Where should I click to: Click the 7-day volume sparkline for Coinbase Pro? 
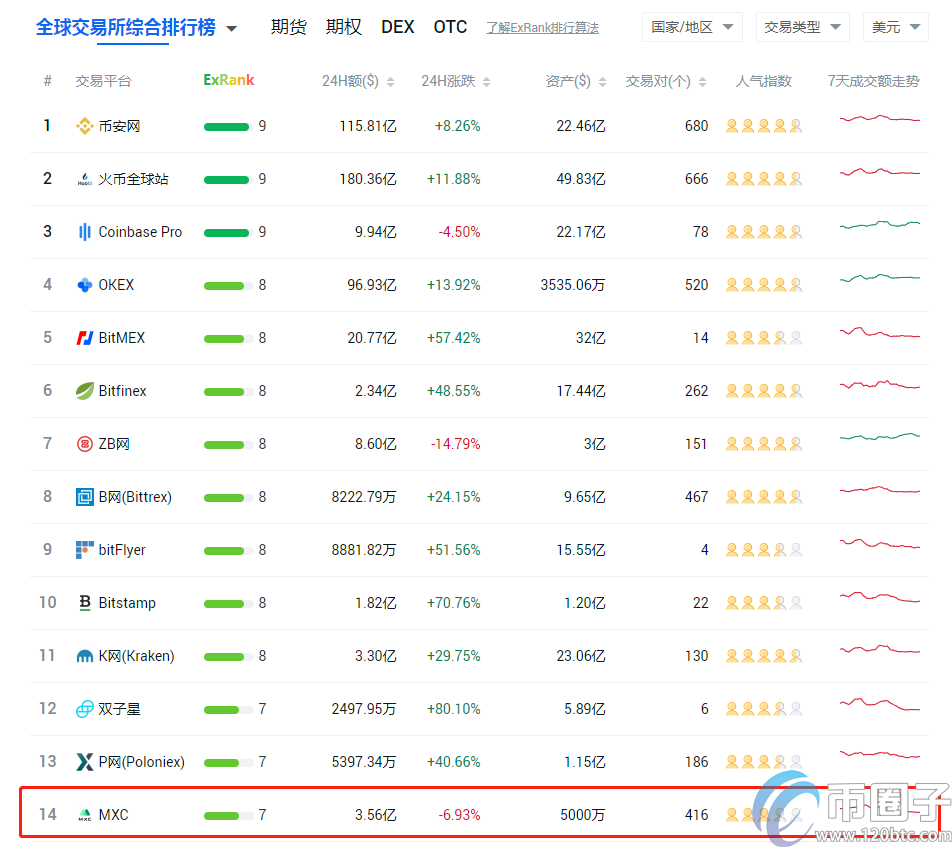tap(880, 225)
